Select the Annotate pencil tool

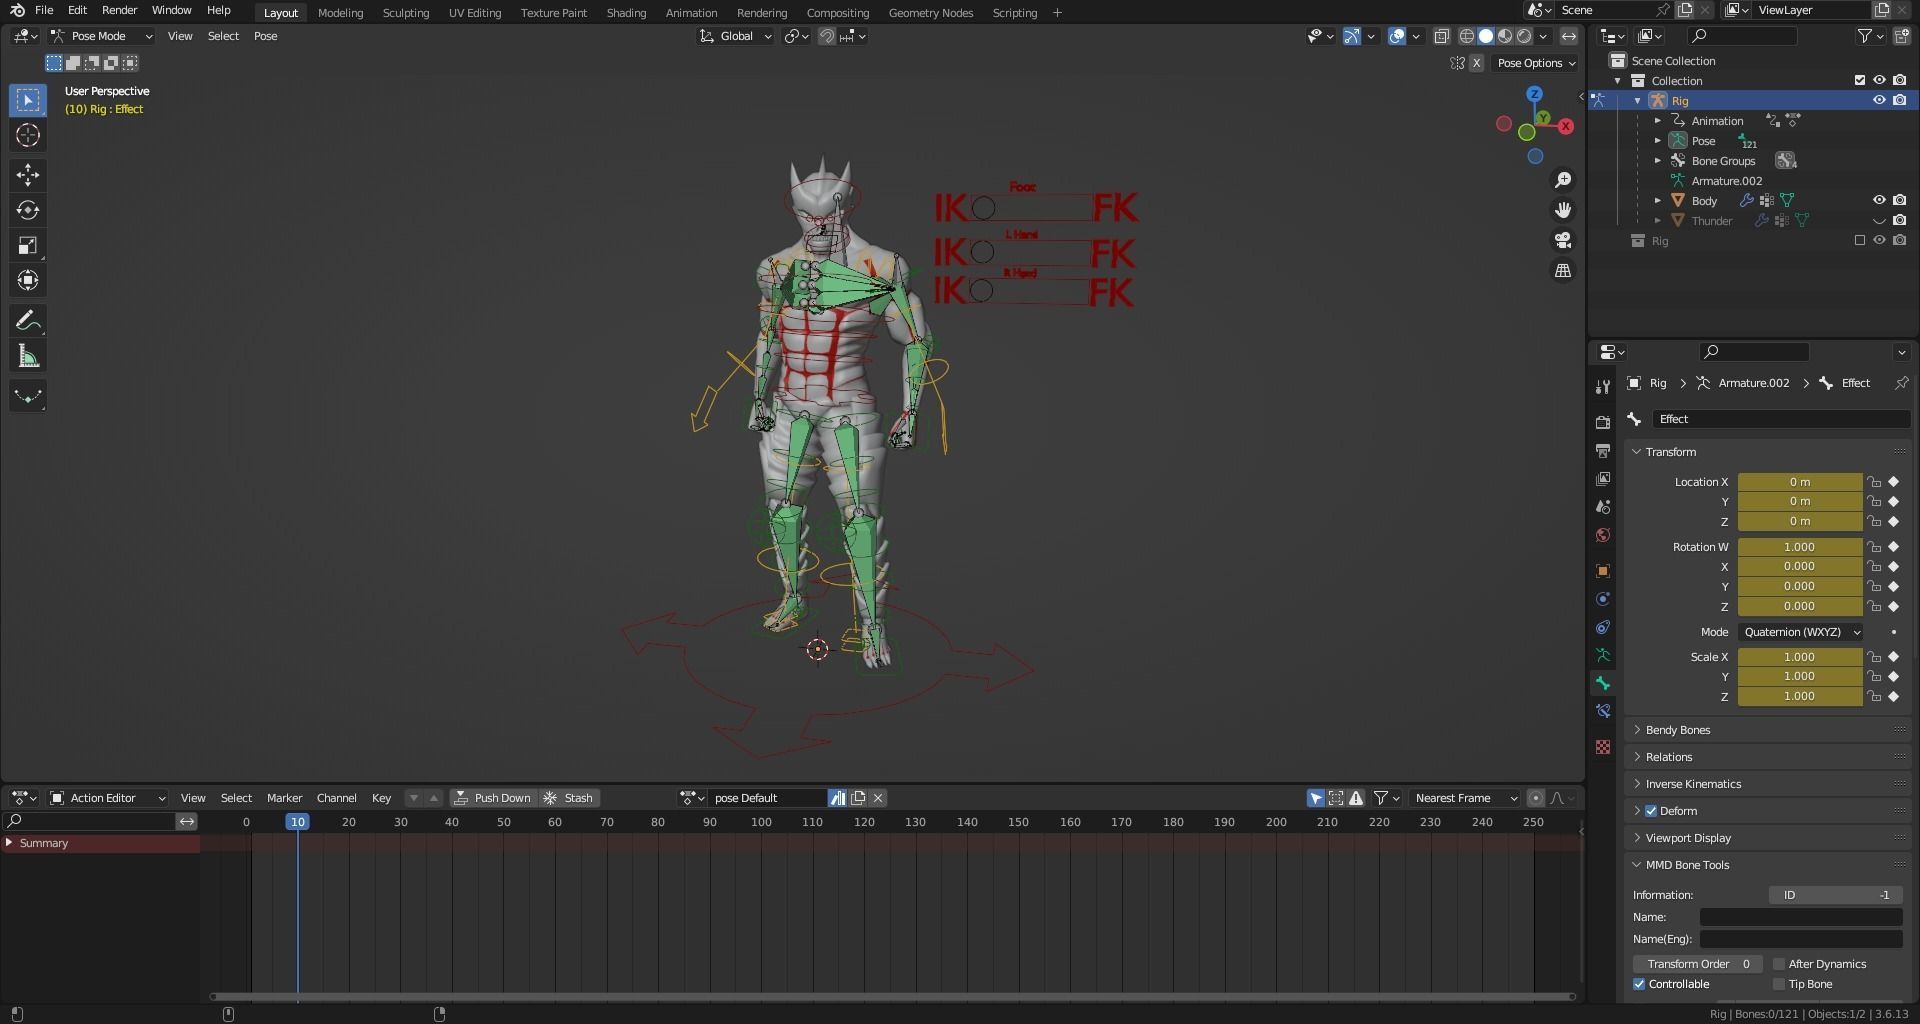coord(28,321)
